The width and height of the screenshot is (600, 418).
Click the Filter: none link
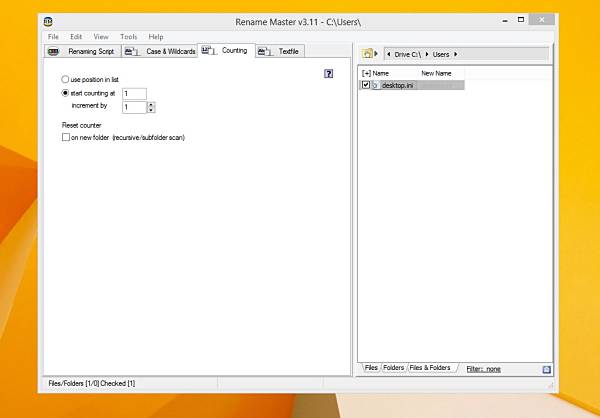tap(483, 369)
